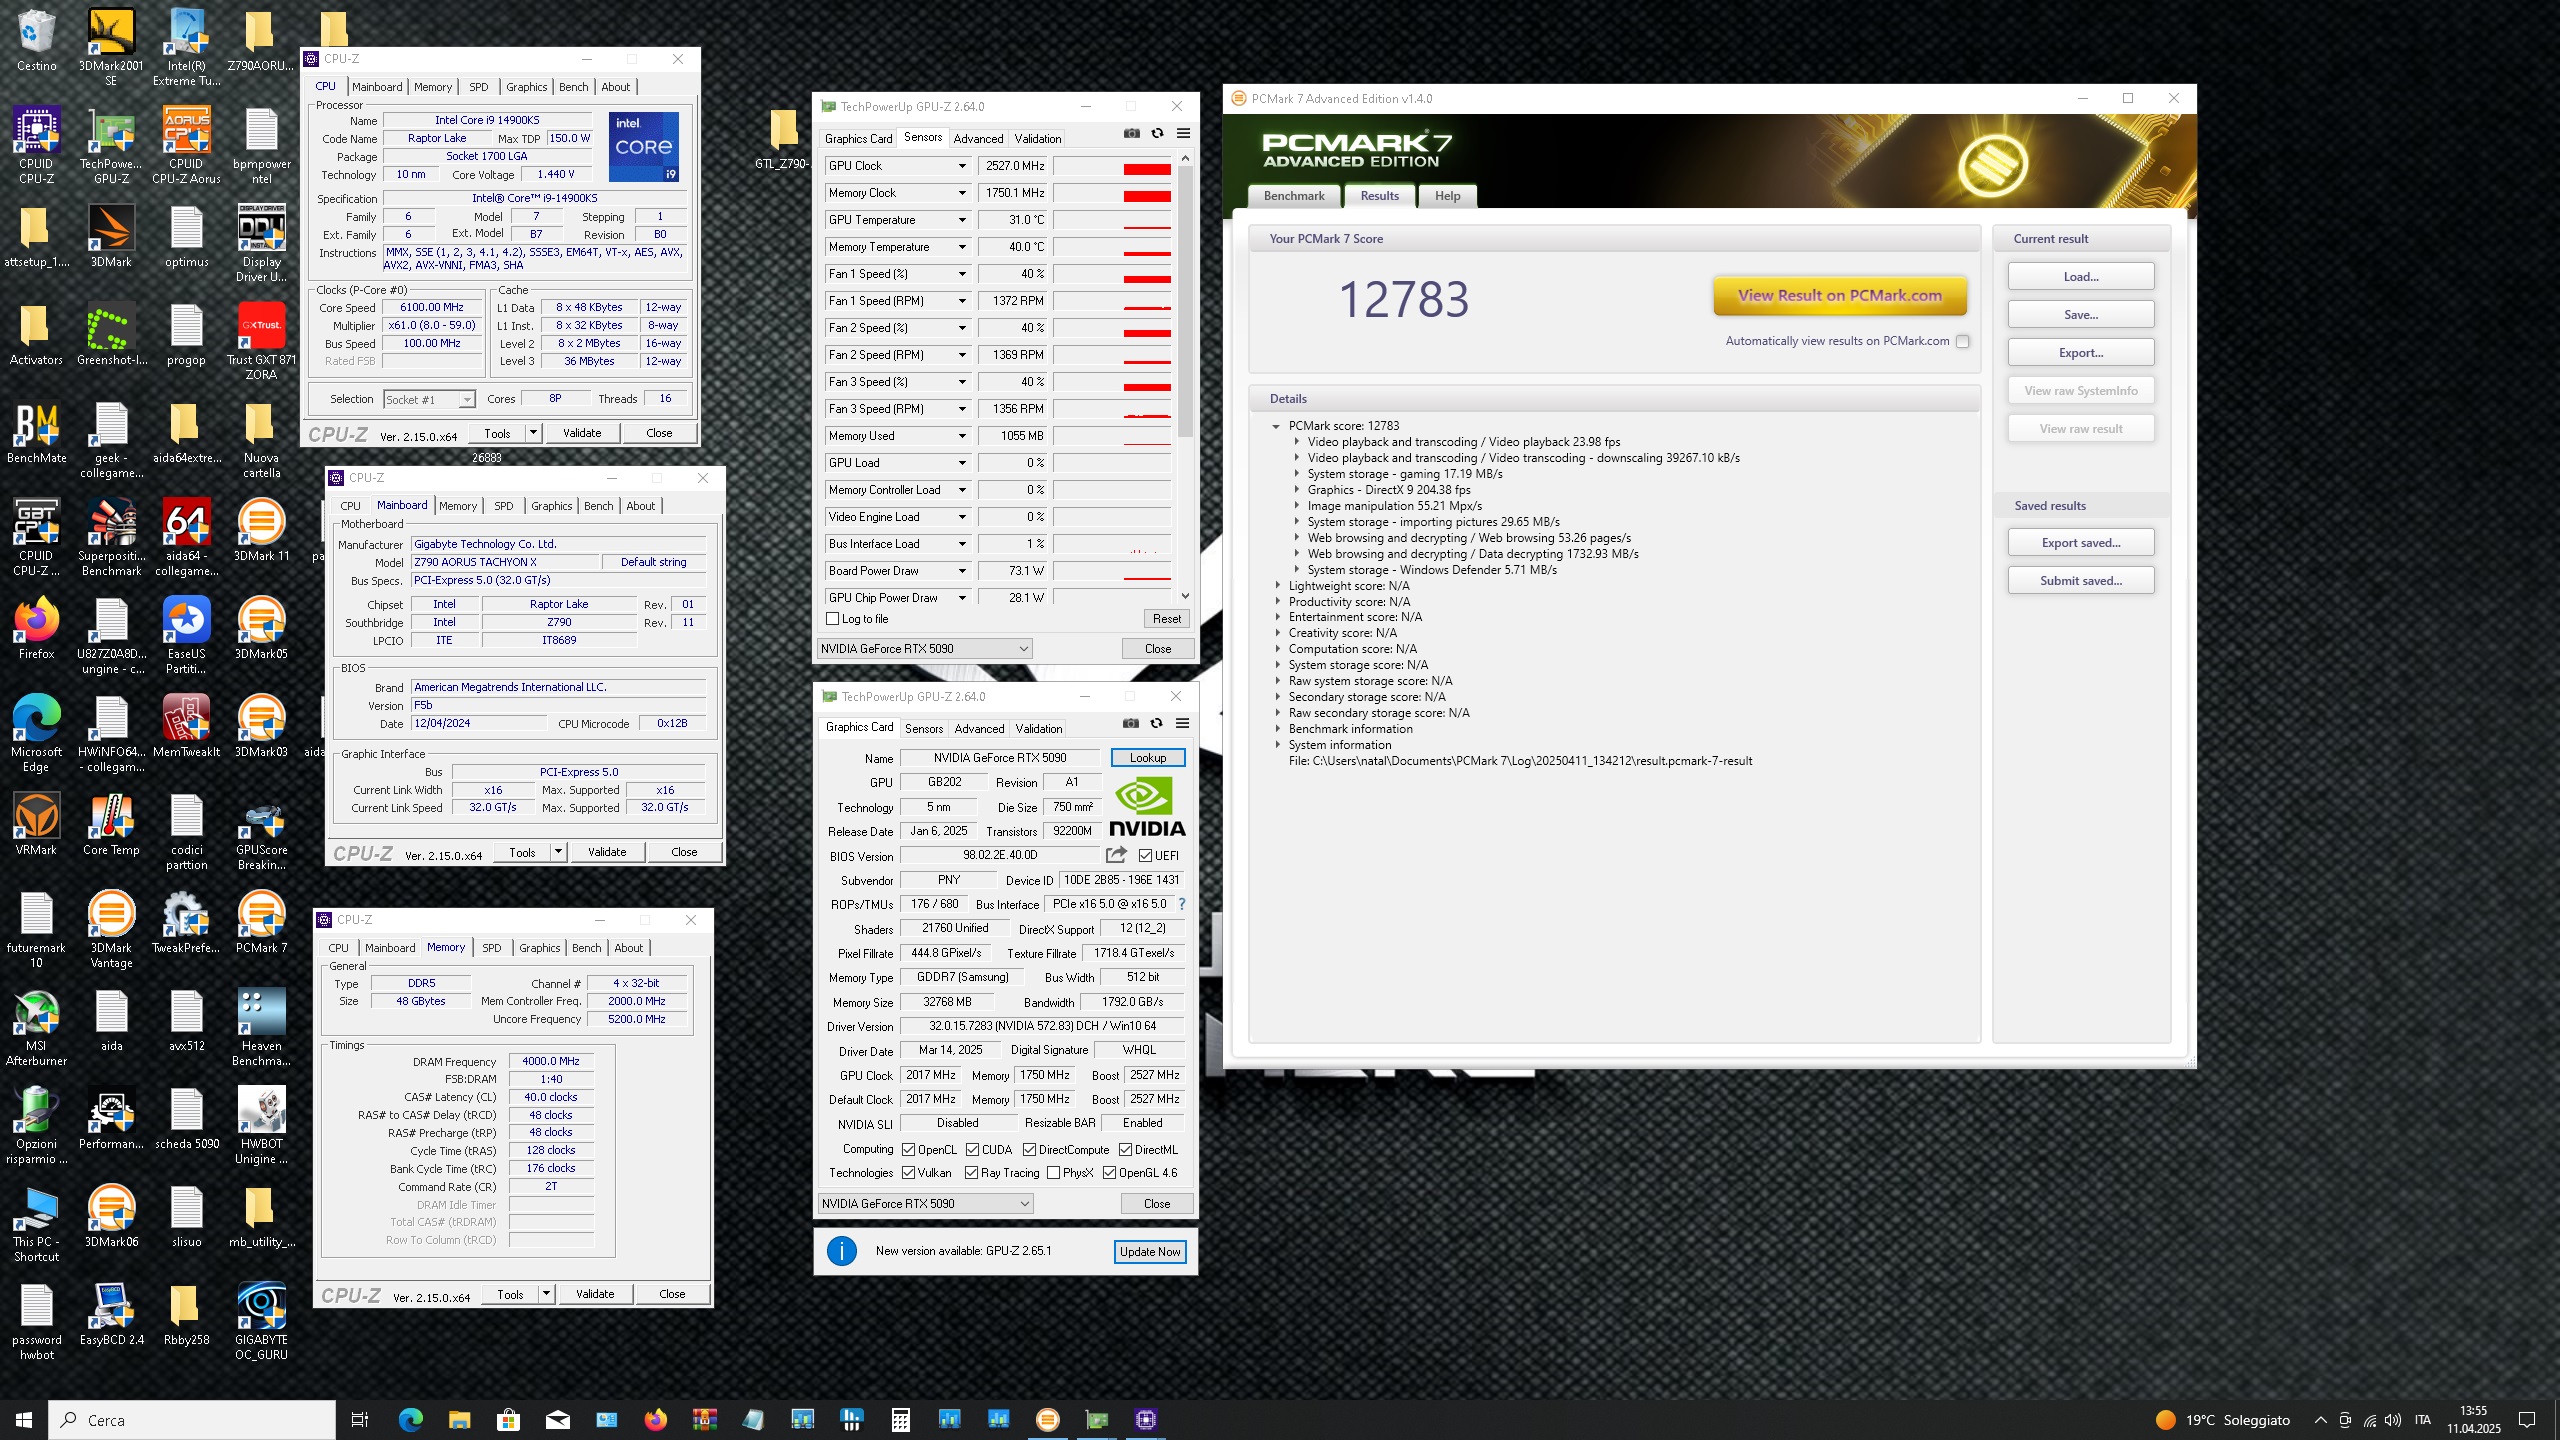Click the Export saved... button
2560x1440 pixels.
(x=2081, y=543)
